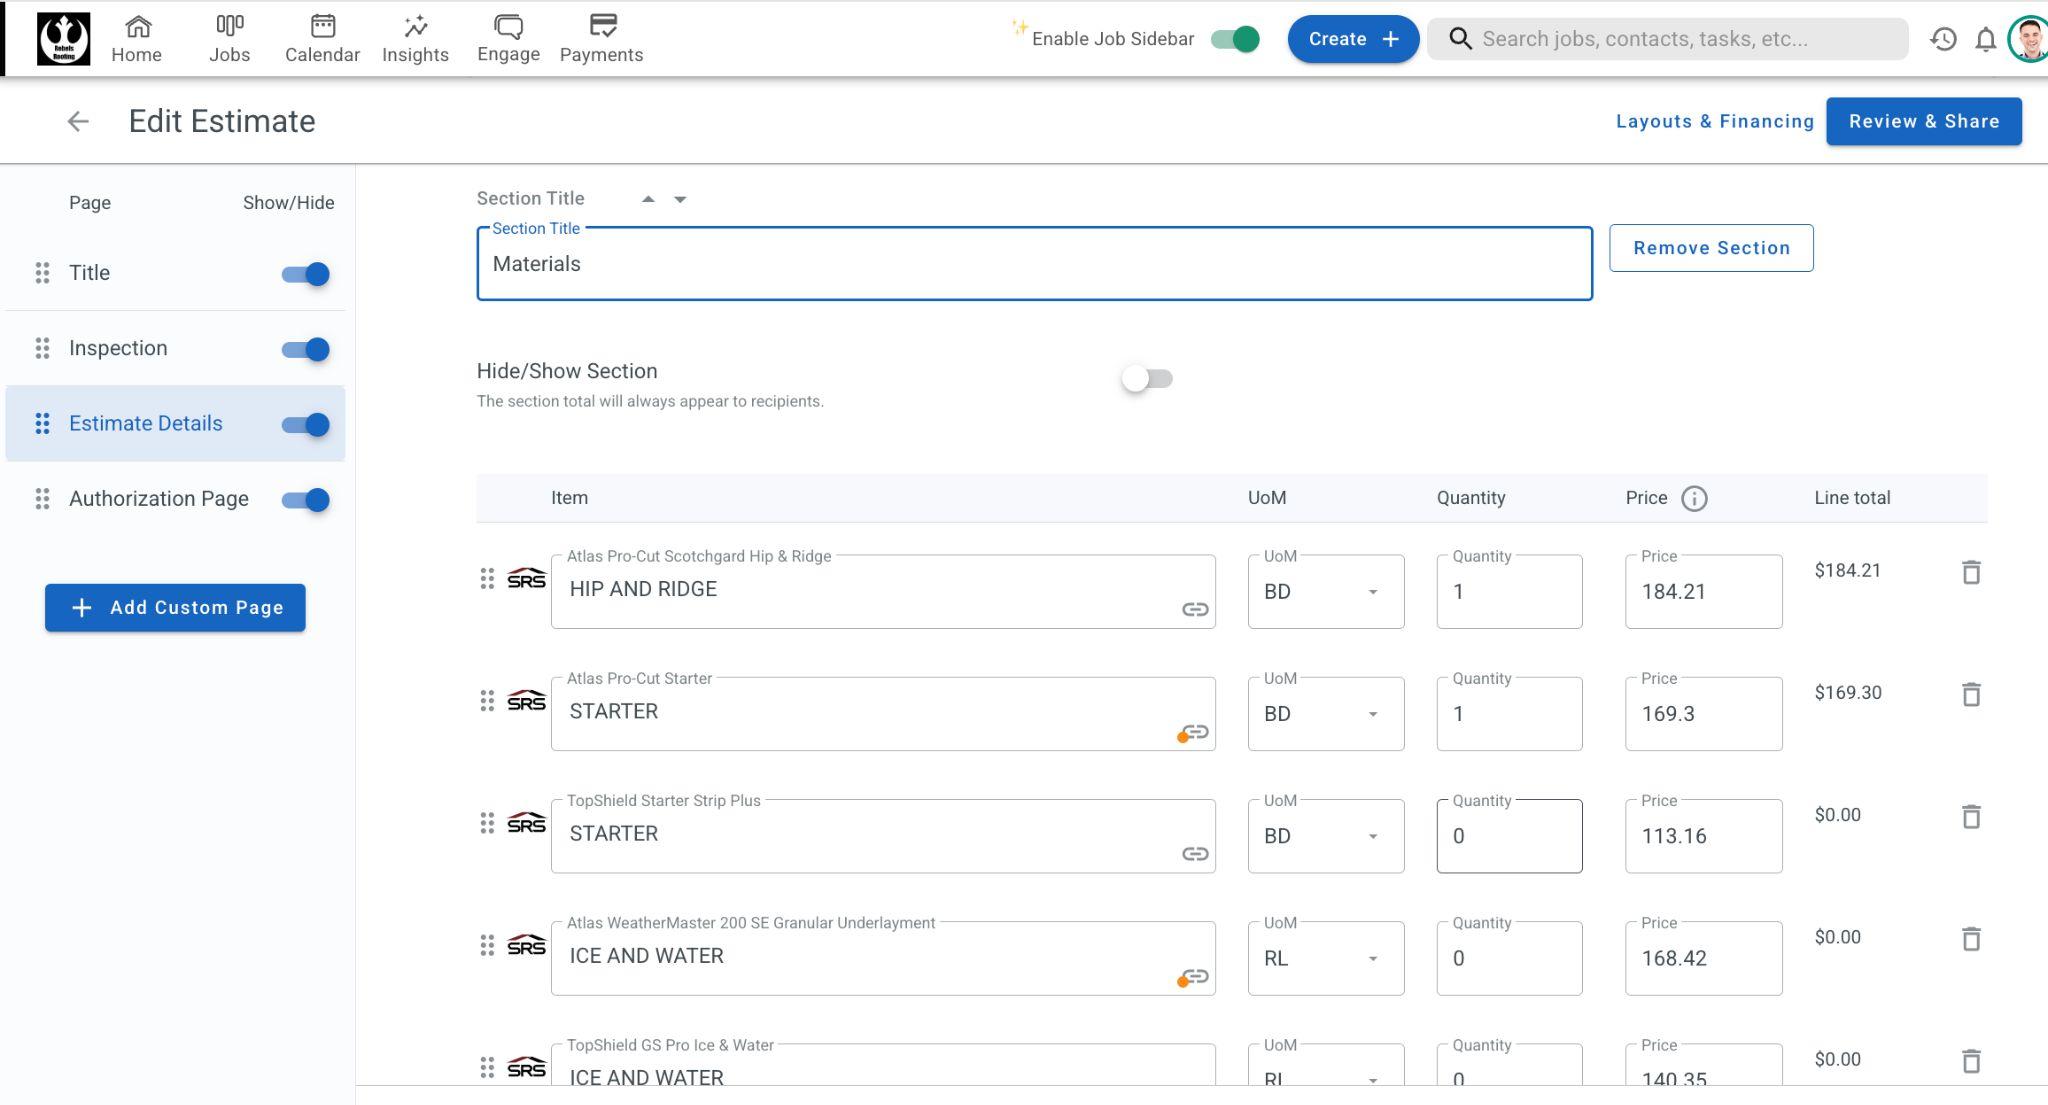Click the history clock icon
The width and height of the screenshot is (2048, 1105).
pyautogui.click(x=1943, y=39)
